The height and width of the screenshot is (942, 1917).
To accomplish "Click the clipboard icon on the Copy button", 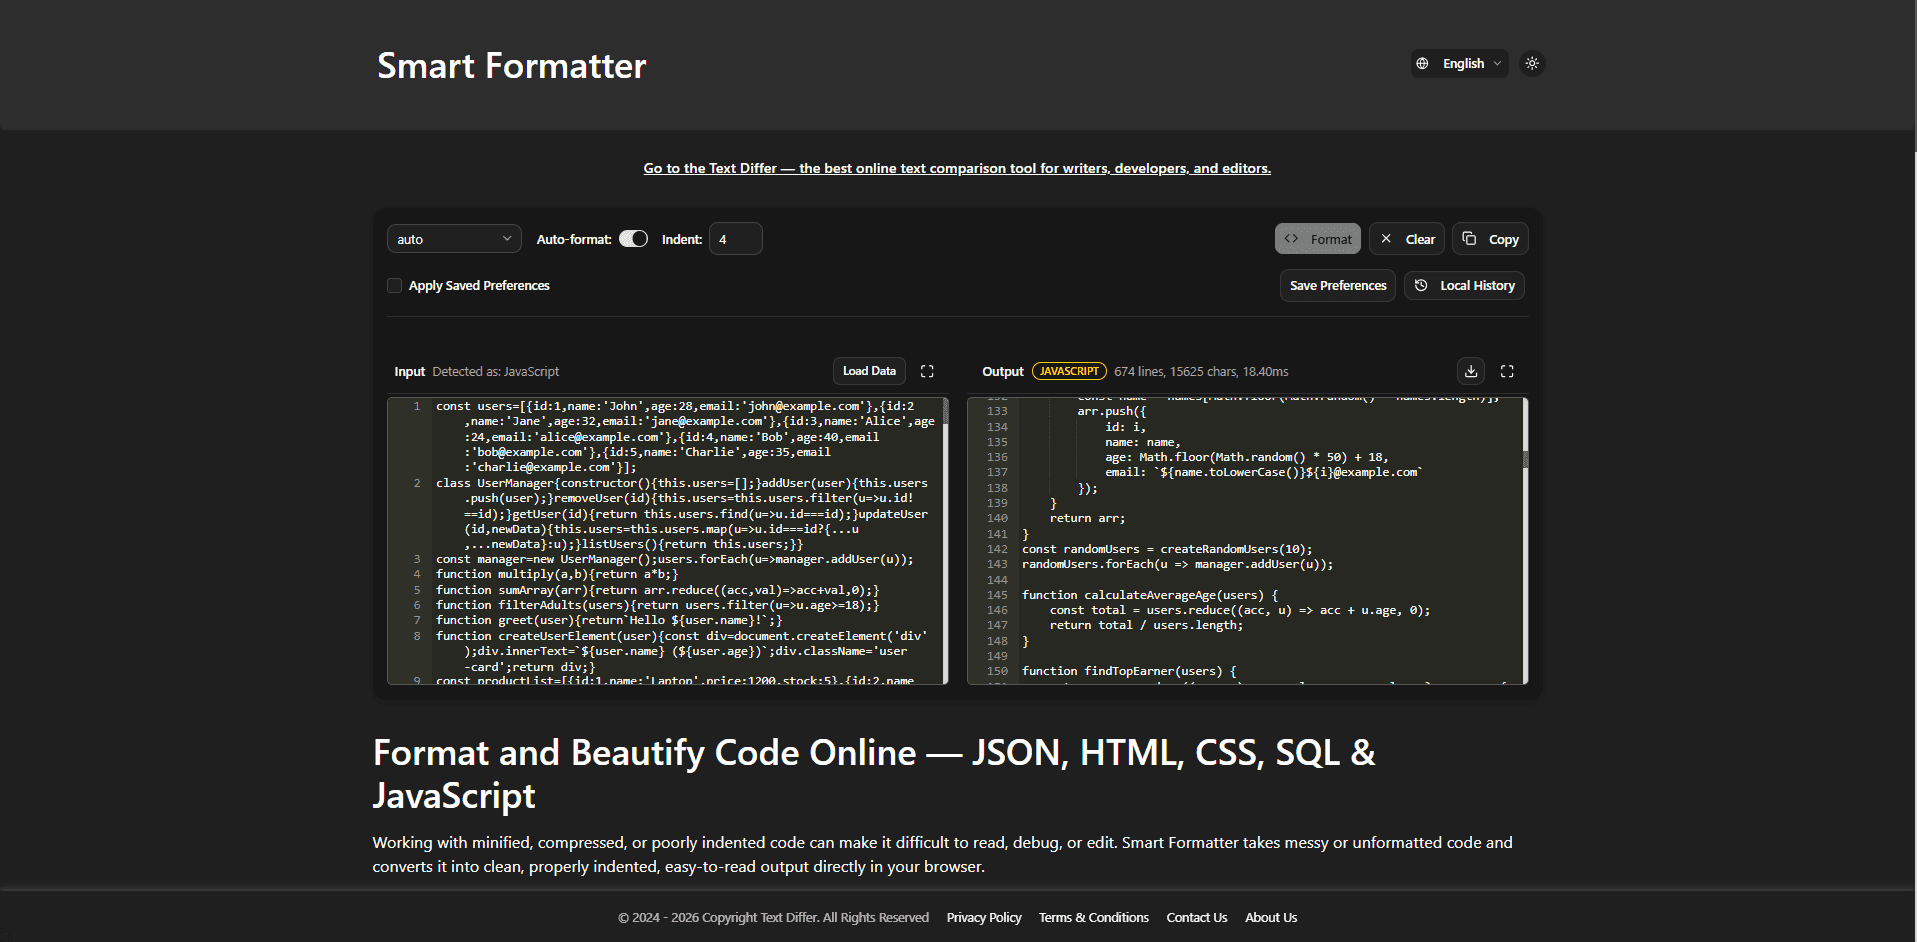I will click(1469, 238).
